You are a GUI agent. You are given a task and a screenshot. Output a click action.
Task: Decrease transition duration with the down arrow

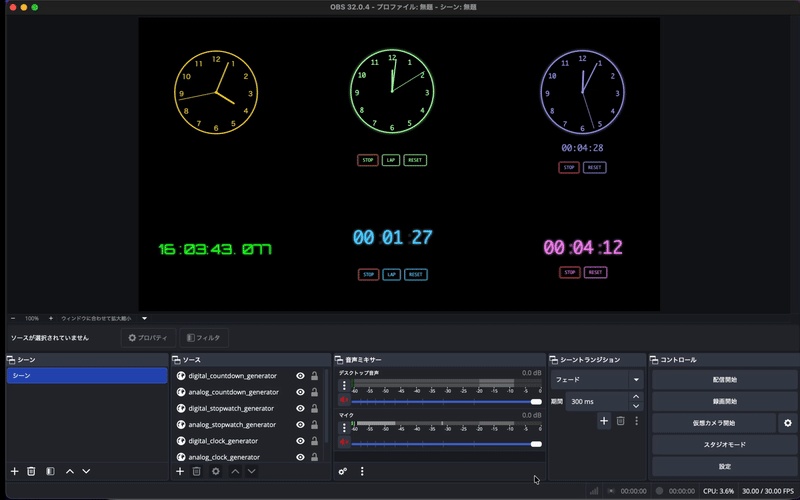tap(636, 406)
